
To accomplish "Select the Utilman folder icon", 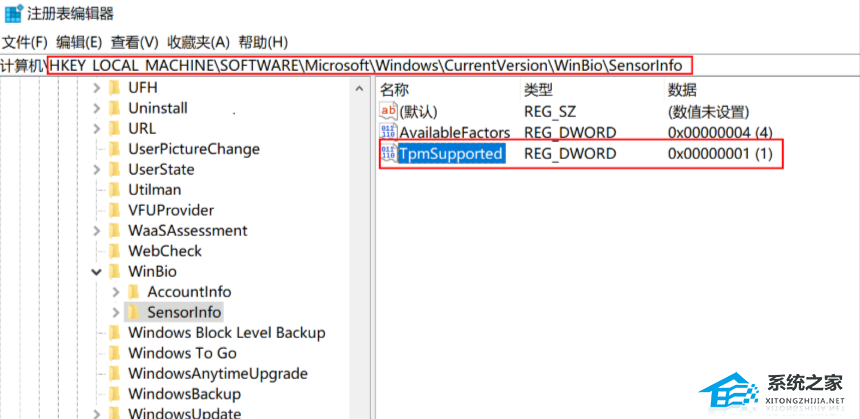I will [114, 190].
